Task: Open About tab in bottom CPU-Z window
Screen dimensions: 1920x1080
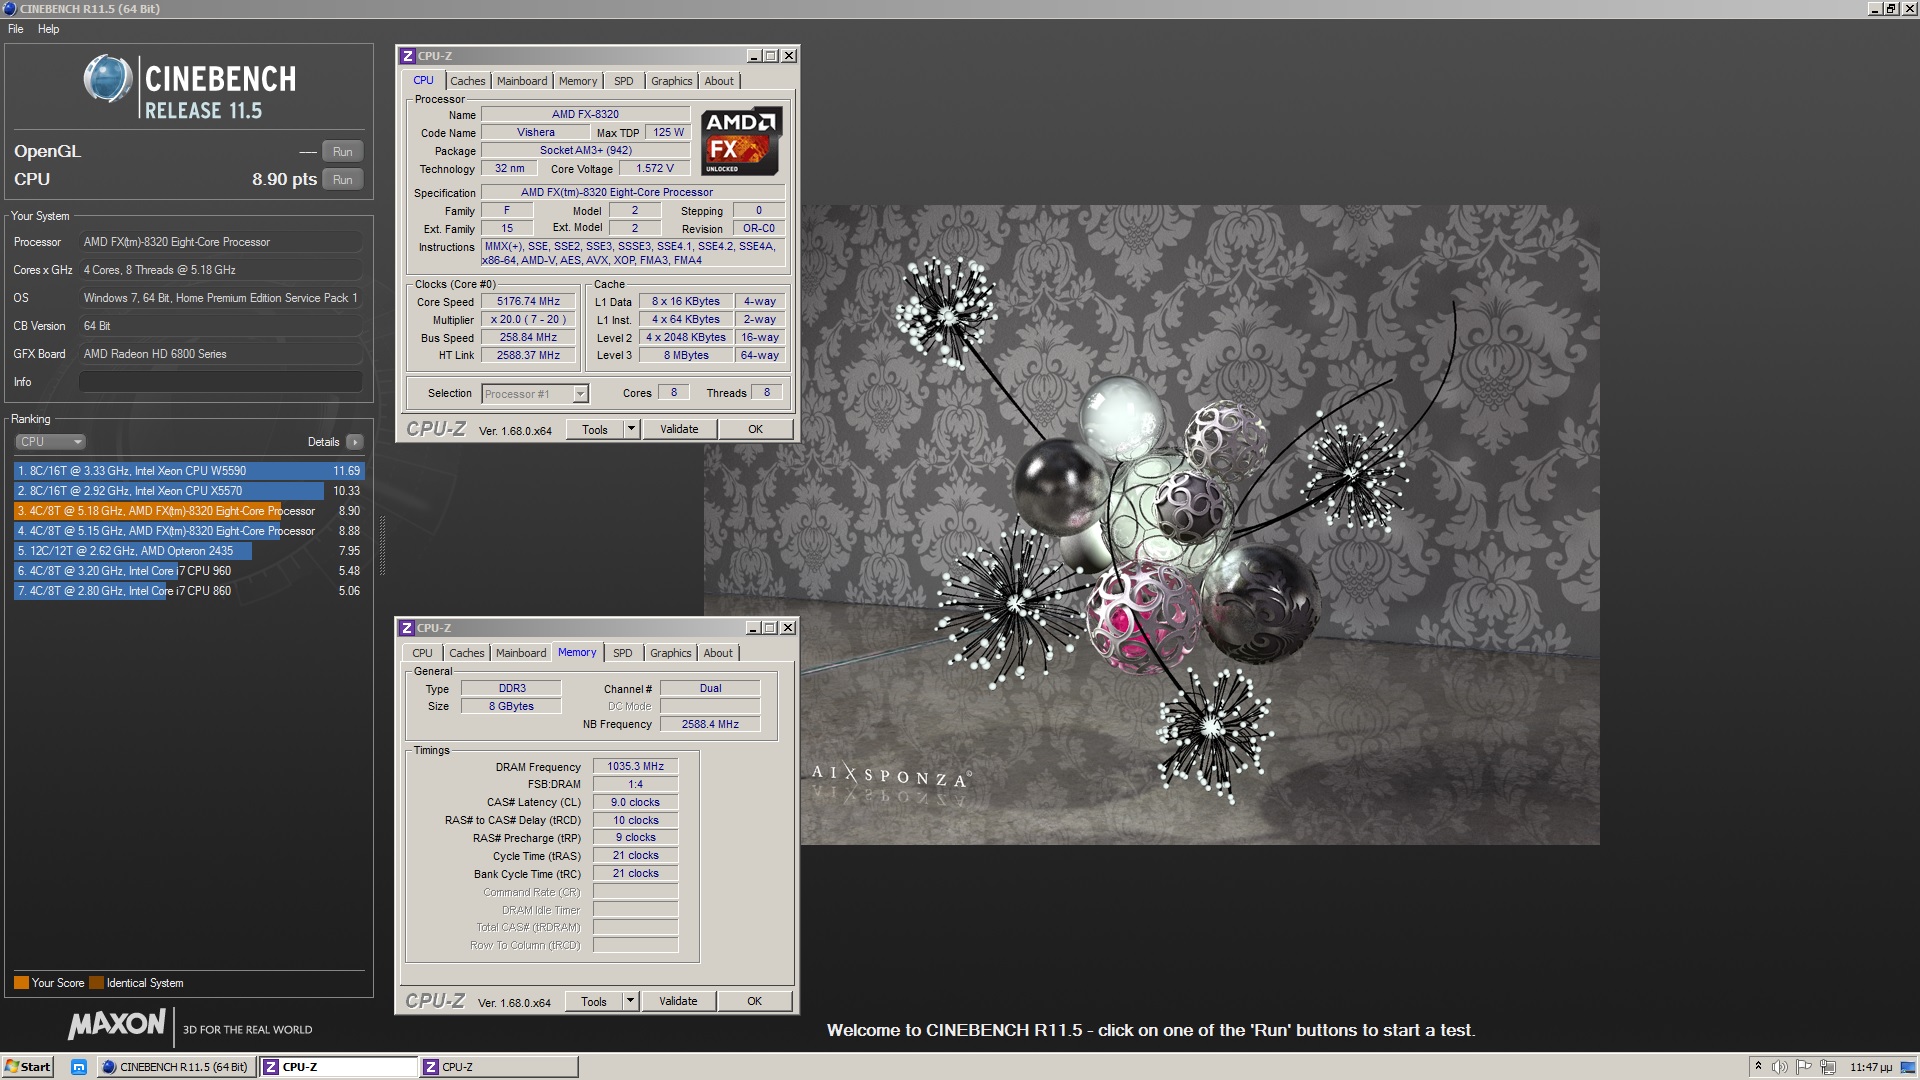Action: 718,653
